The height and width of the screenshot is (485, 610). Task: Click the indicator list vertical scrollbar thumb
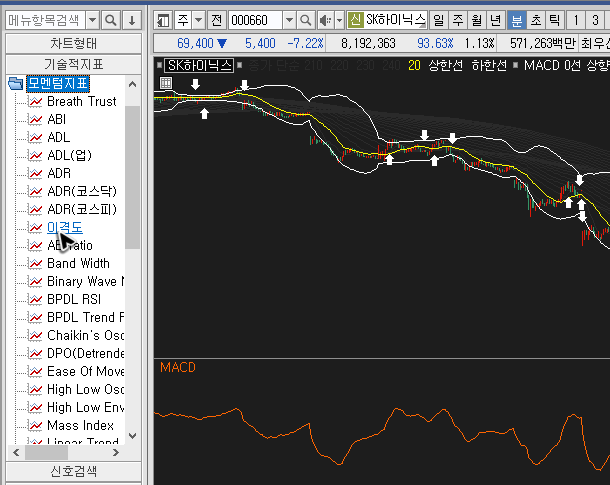(132, 177)
